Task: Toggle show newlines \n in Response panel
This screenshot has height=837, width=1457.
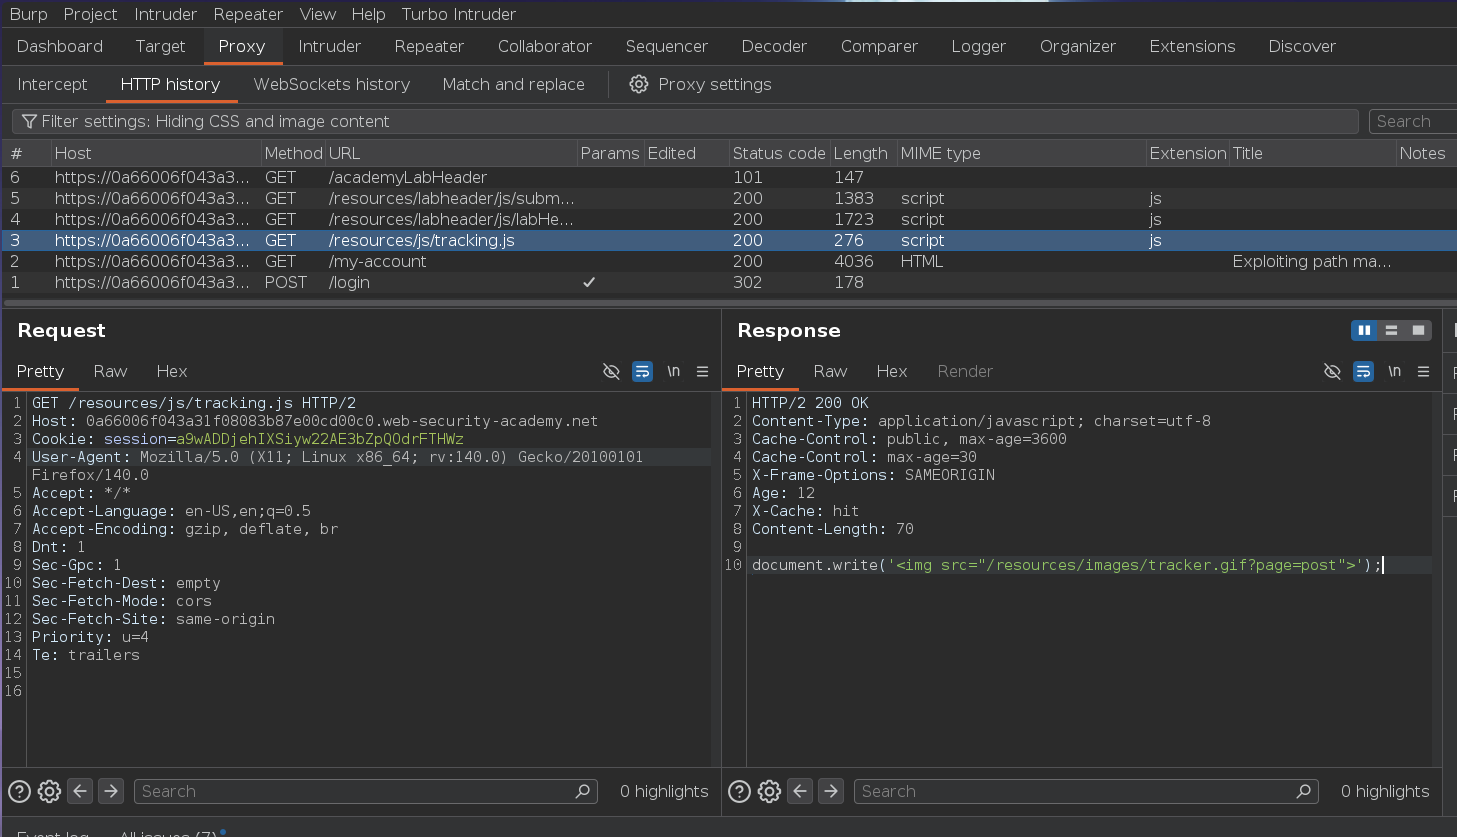Action: pyautogui.click(x=1394, y=371)
